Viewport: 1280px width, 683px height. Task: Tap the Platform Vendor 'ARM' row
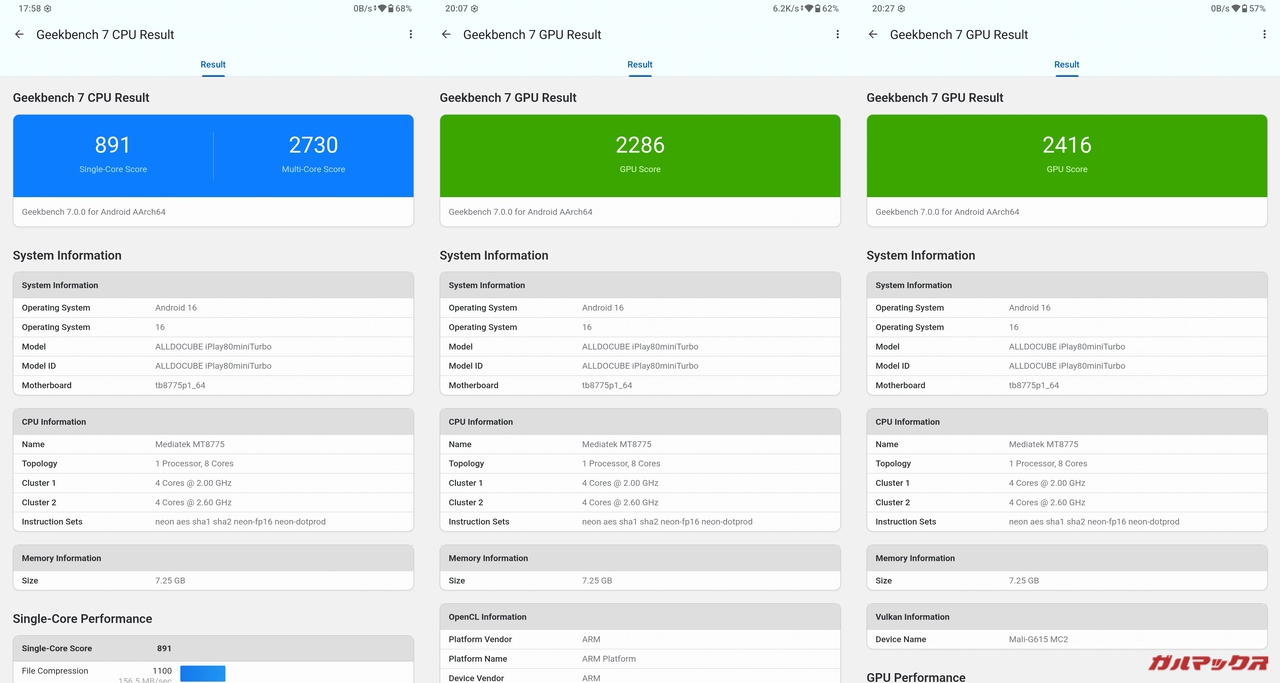[x=640, y=640]
